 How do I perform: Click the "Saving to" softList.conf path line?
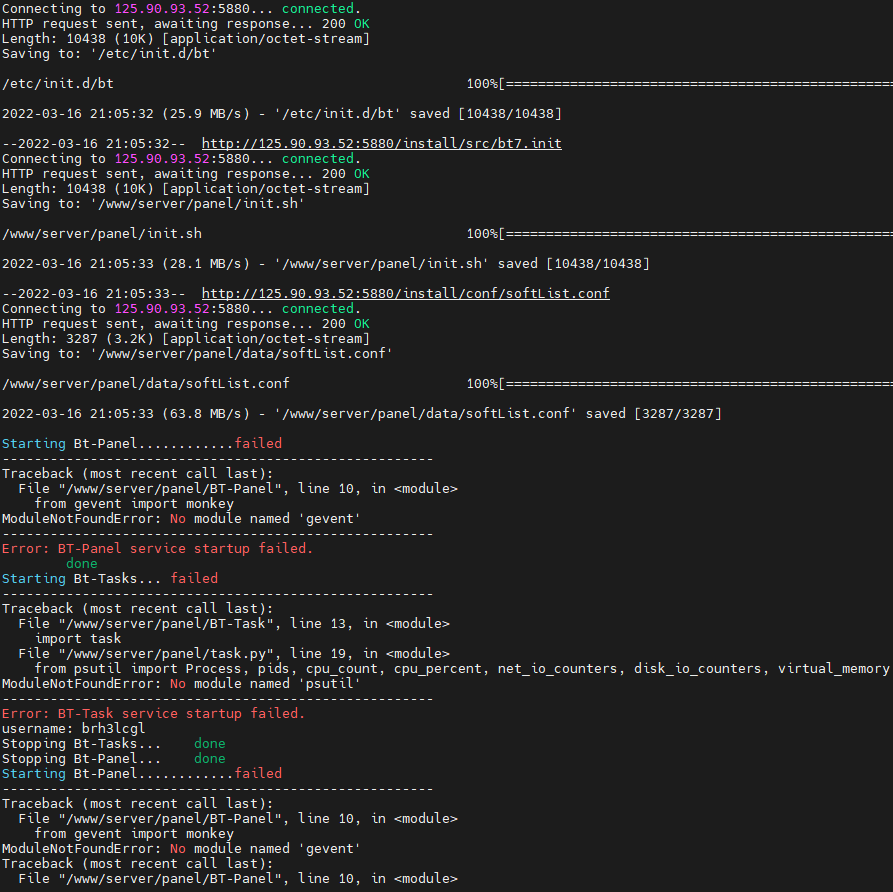[197, 353]
